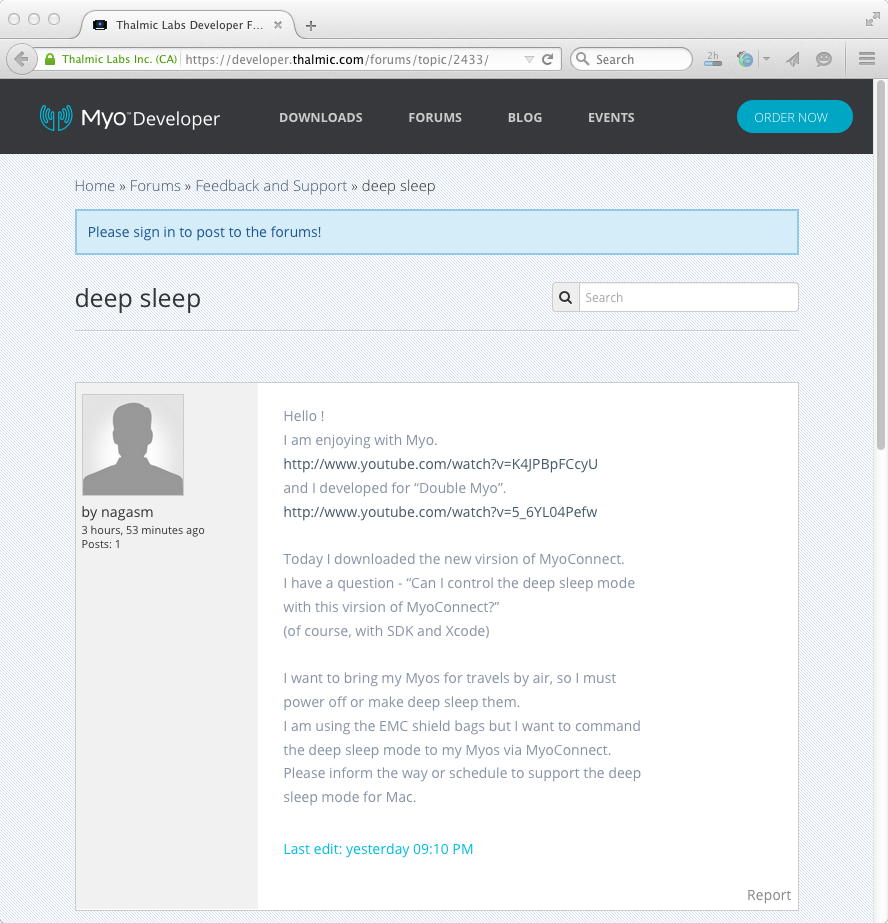Click the green padlock security icon
888x923 pixels.
coord(50,59)
